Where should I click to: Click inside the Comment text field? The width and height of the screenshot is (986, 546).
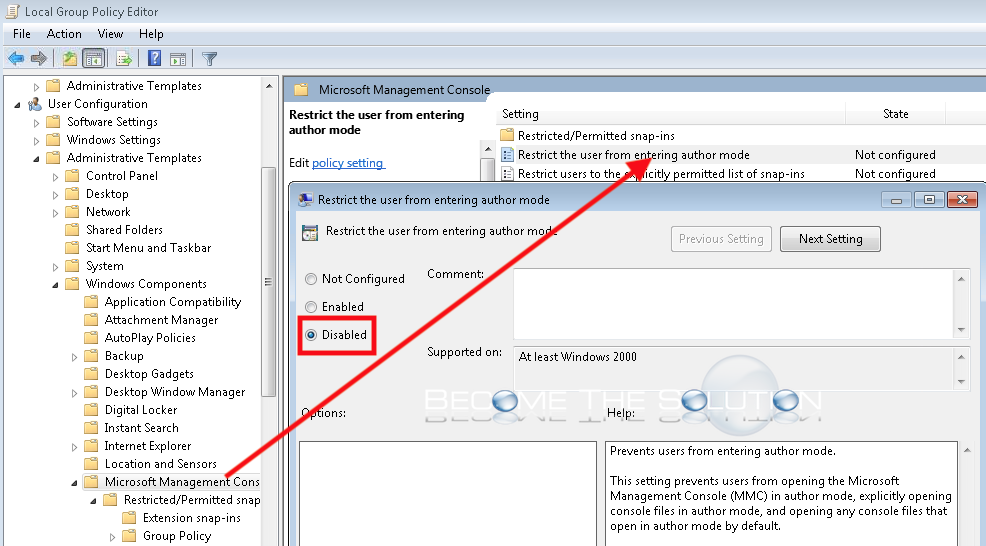coord(734,304)
